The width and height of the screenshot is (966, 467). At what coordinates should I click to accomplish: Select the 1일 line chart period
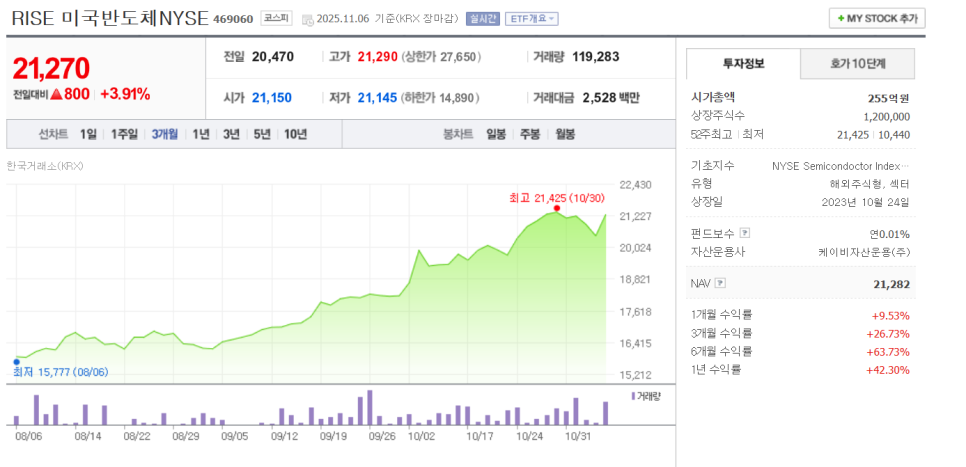[88, 134]
